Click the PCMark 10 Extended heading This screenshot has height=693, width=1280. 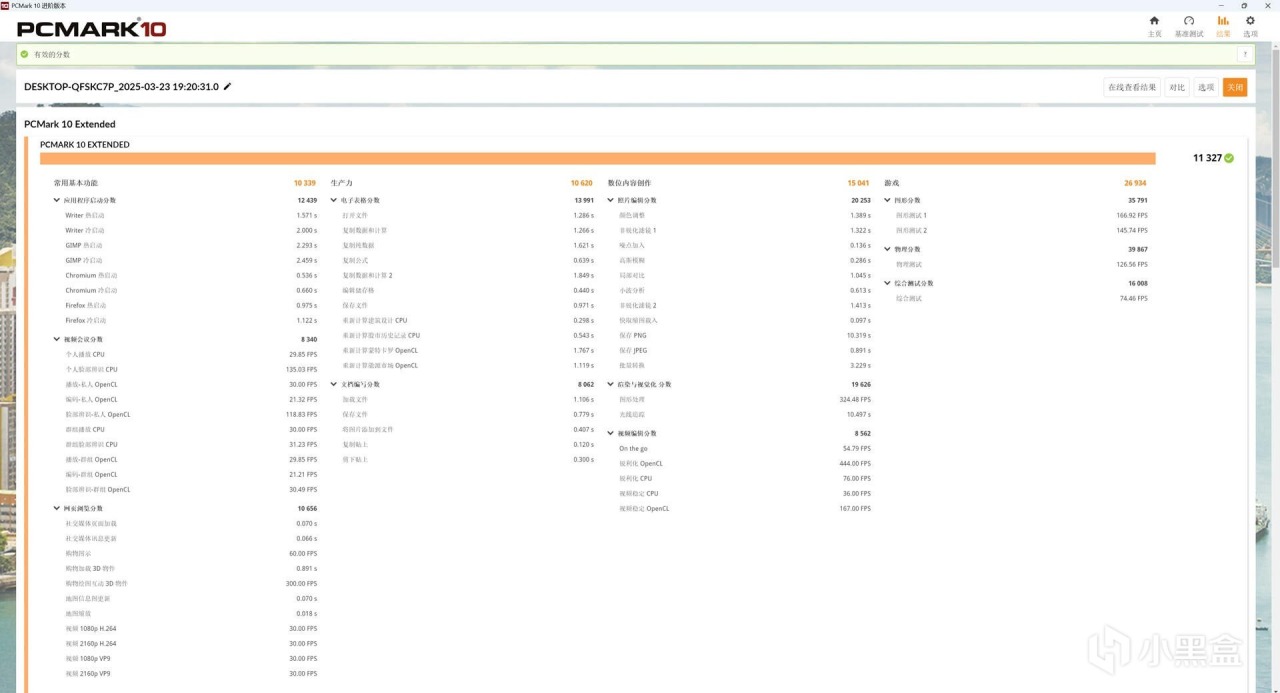pos(70,124)
